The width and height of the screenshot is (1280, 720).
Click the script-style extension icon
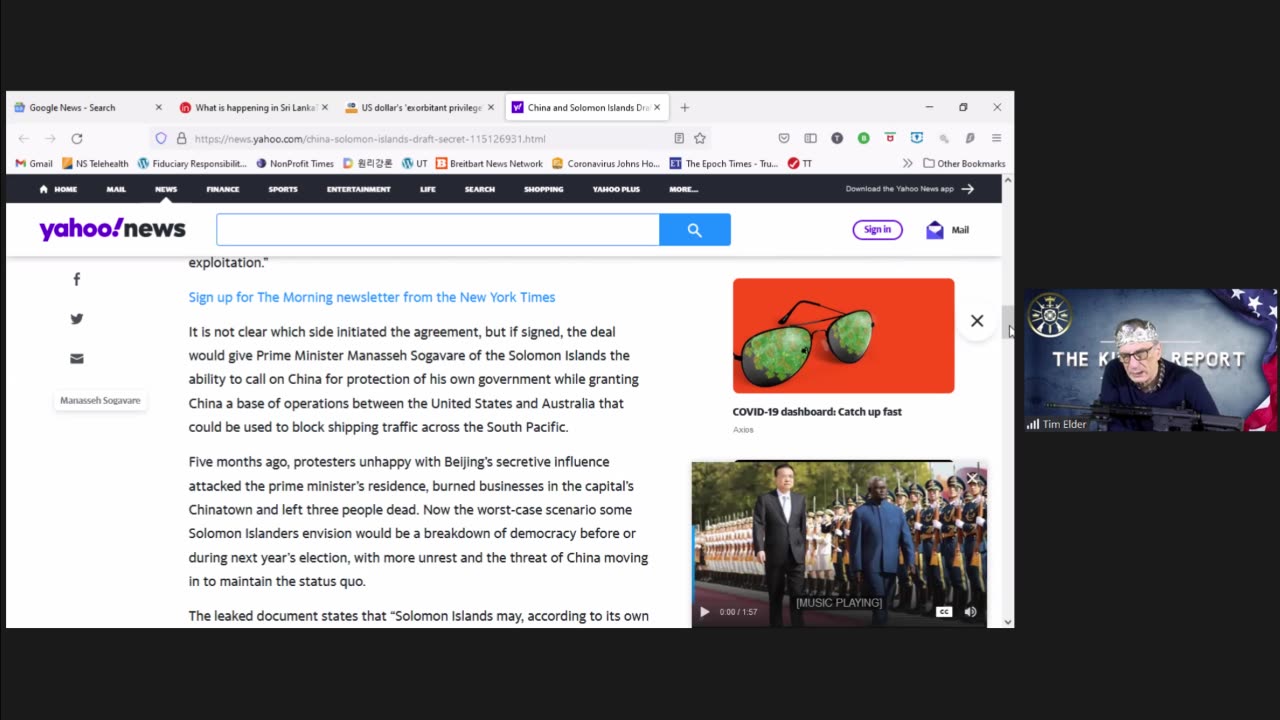click(x=970, y=138)
